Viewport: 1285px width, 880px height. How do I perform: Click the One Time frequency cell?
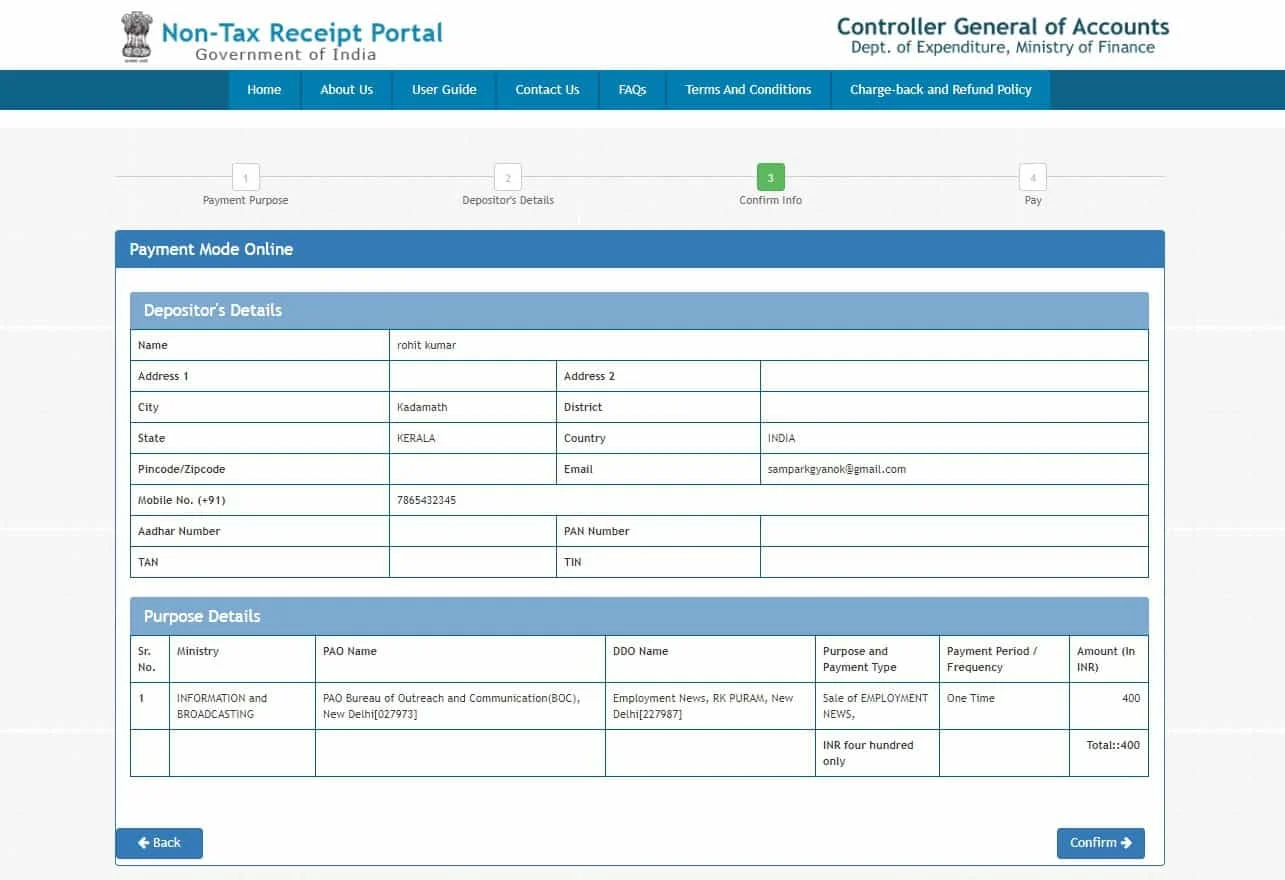click(x=1004, y=706)
